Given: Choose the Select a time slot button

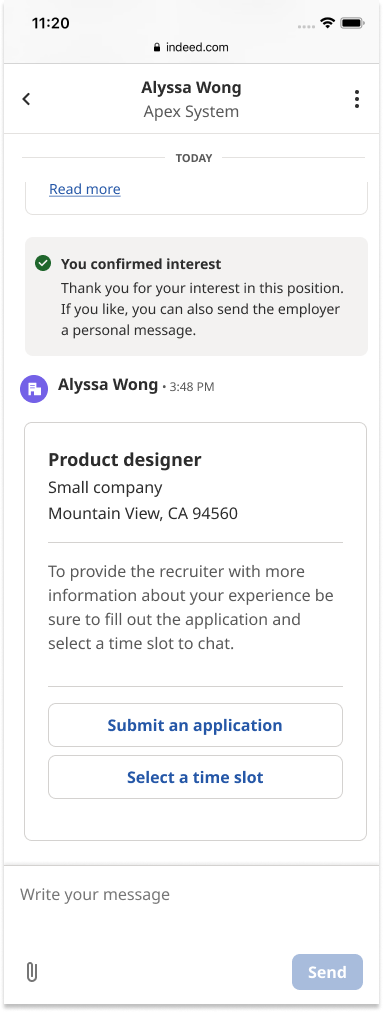Looking at the screenshot, I should tap(195, 777).
